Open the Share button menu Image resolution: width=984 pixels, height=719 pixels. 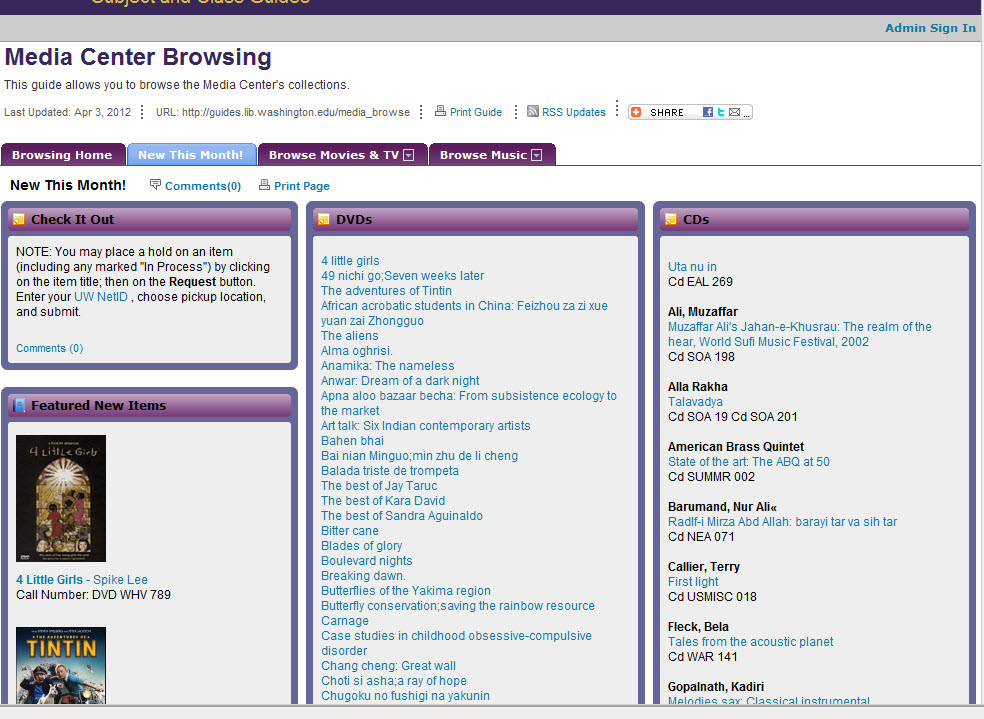(660, 112)
